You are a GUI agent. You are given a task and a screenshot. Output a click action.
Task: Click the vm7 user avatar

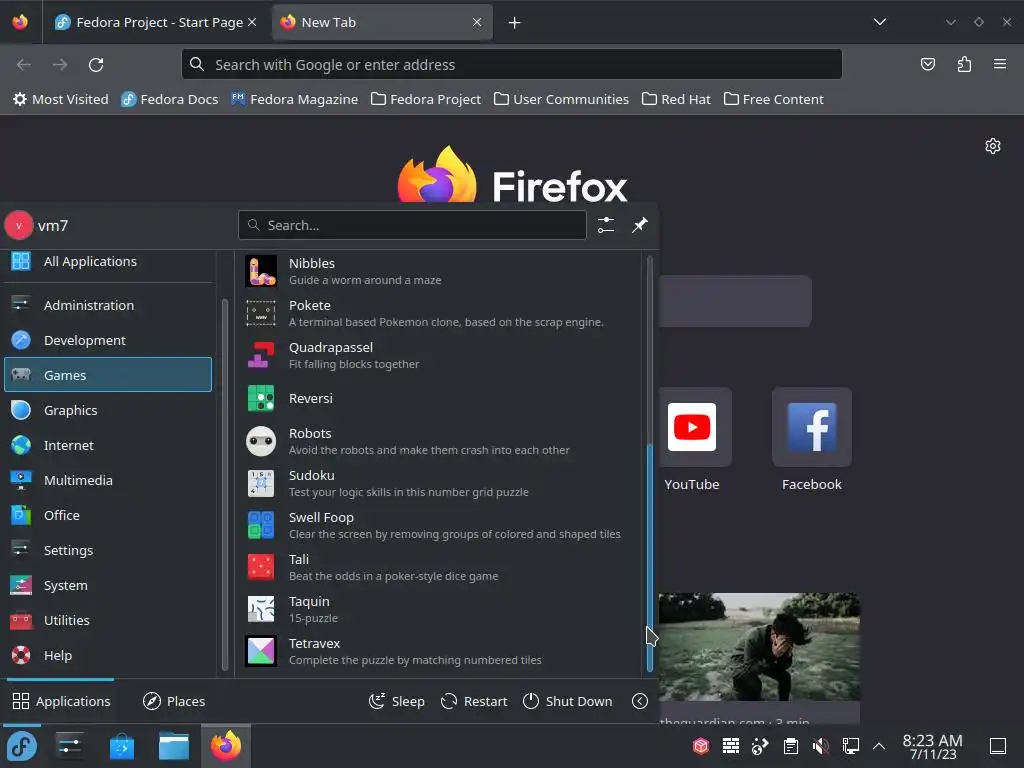pos(18,225)
